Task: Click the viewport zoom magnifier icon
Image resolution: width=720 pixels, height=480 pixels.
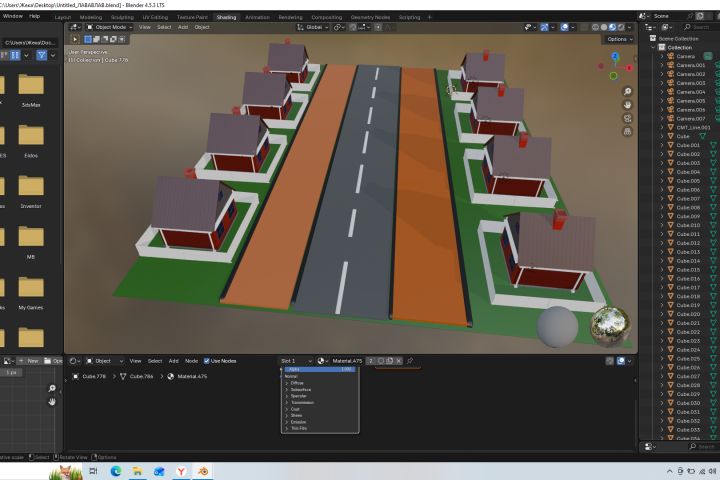Action: click(627, 91)
